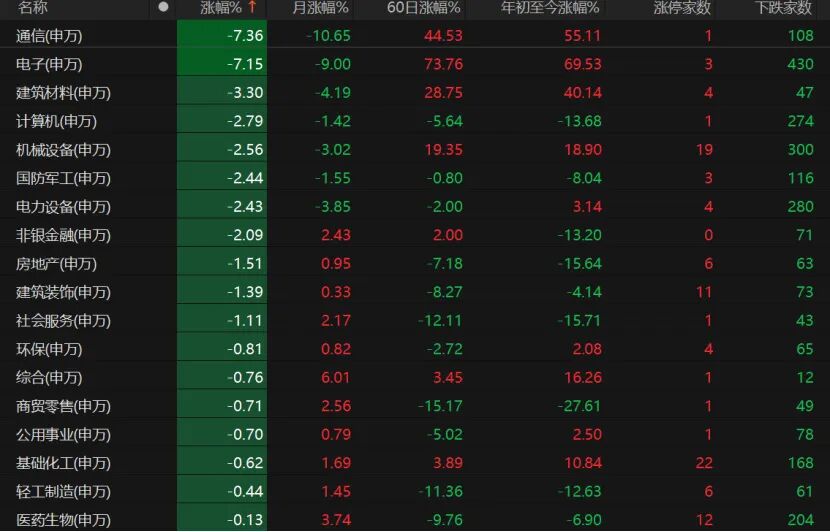Viewport: 830px width, 532px height.
Task: Select the 国防军工(申万) row
Action: coord(415,178)
